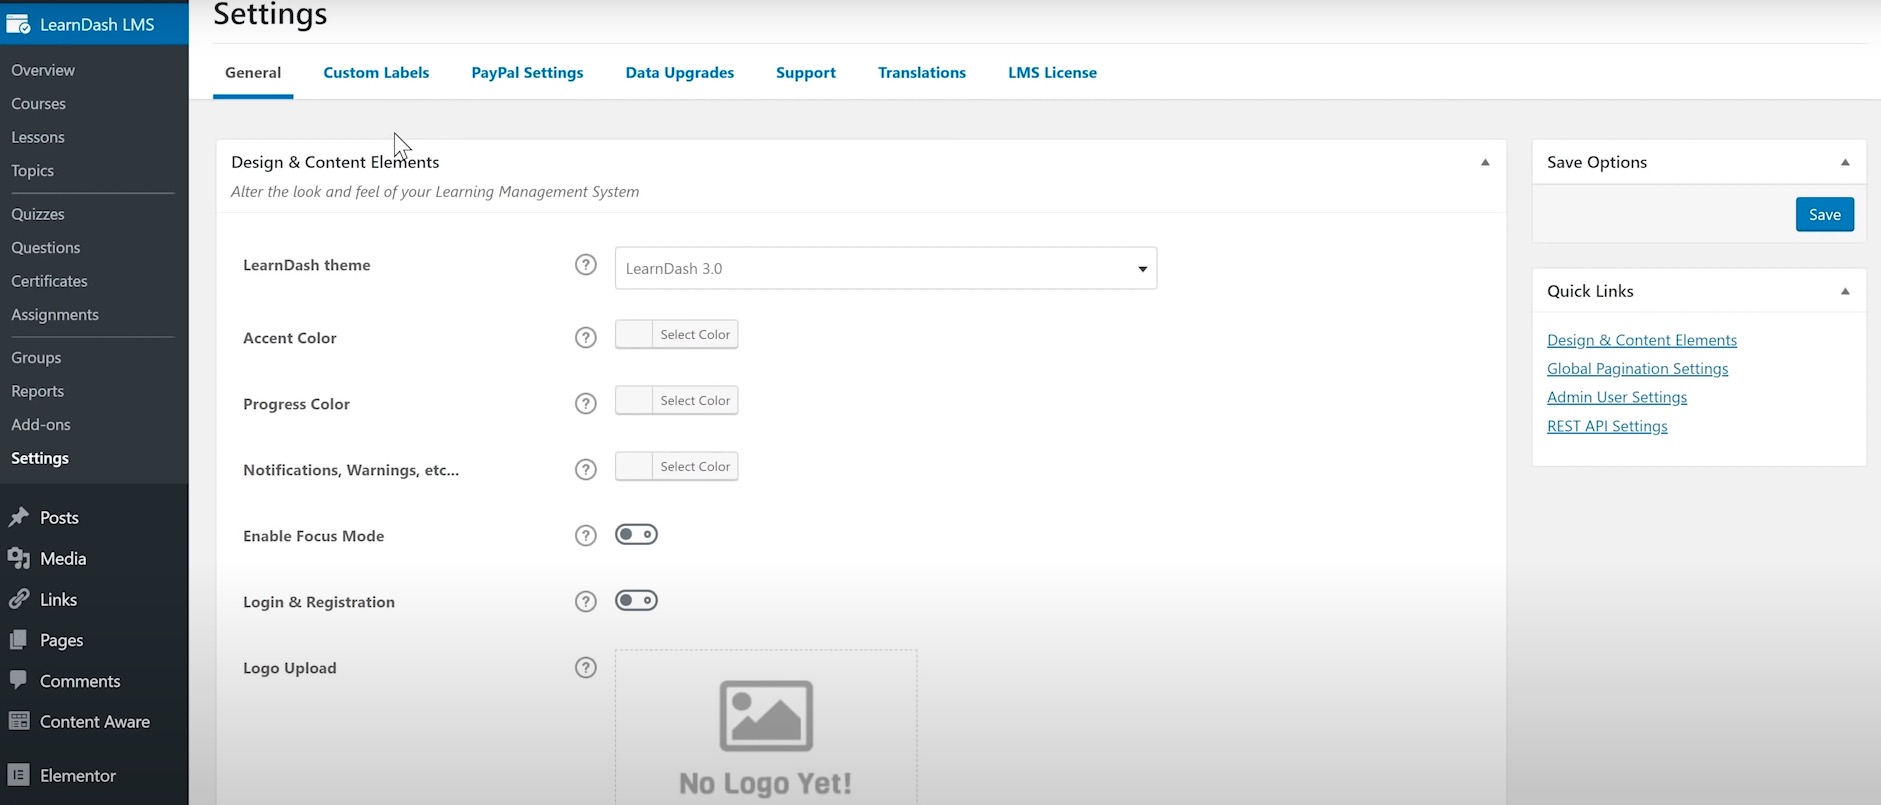Open Quizzes in LearnDash menu

[x=38, y=214]
